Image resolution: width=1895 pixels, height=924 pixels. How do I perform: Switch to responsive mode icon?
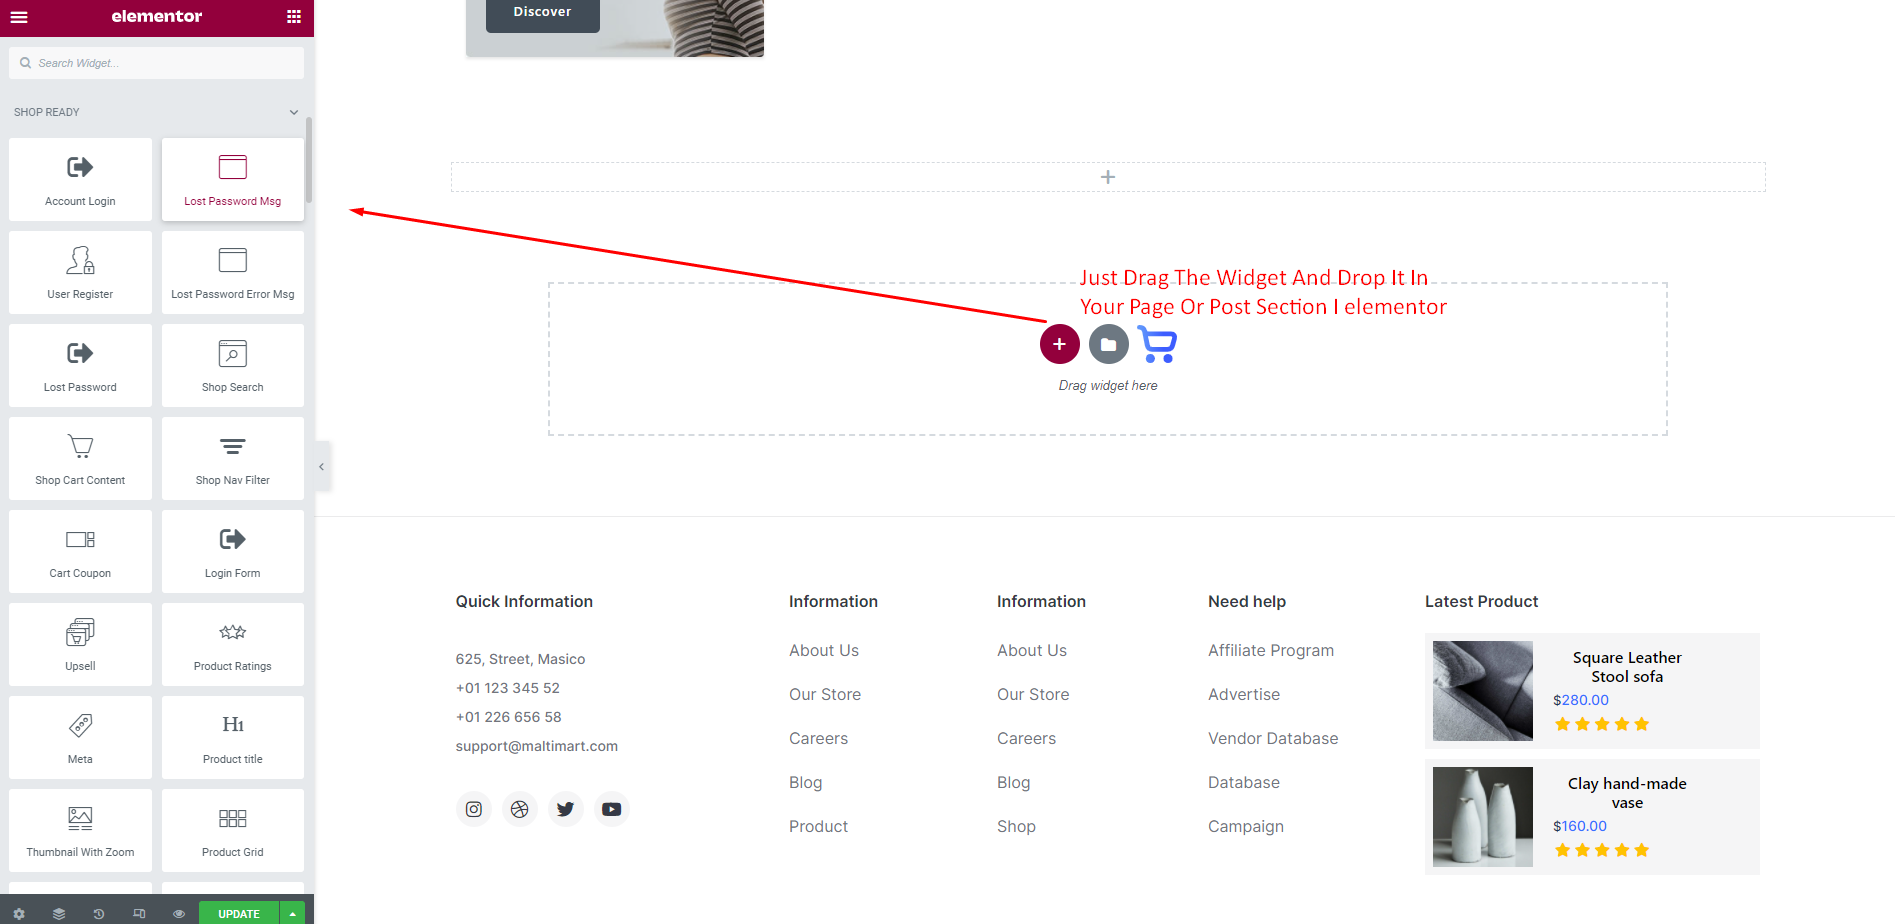(139, 913)
